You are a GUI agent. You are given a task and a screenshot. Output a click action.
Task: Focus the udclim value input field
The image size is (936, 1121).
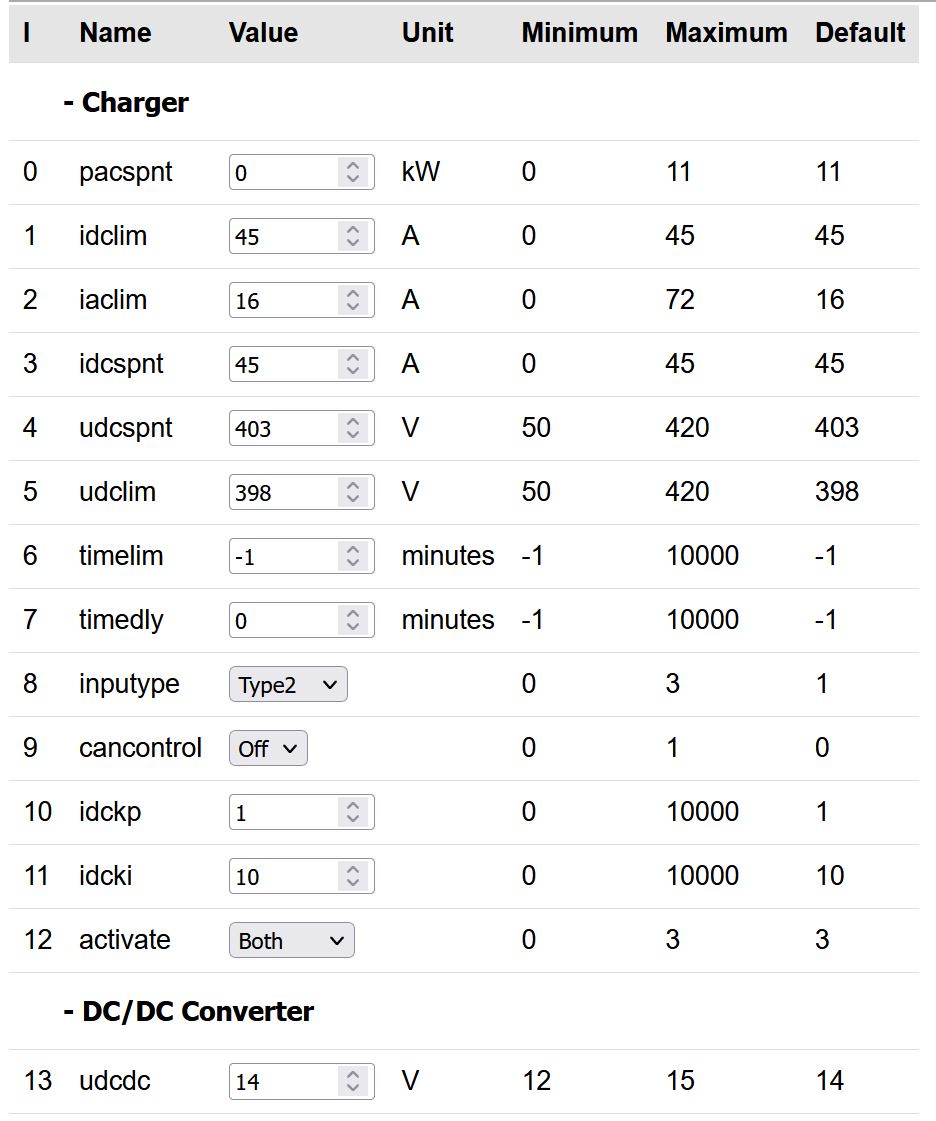click(284, 492)
